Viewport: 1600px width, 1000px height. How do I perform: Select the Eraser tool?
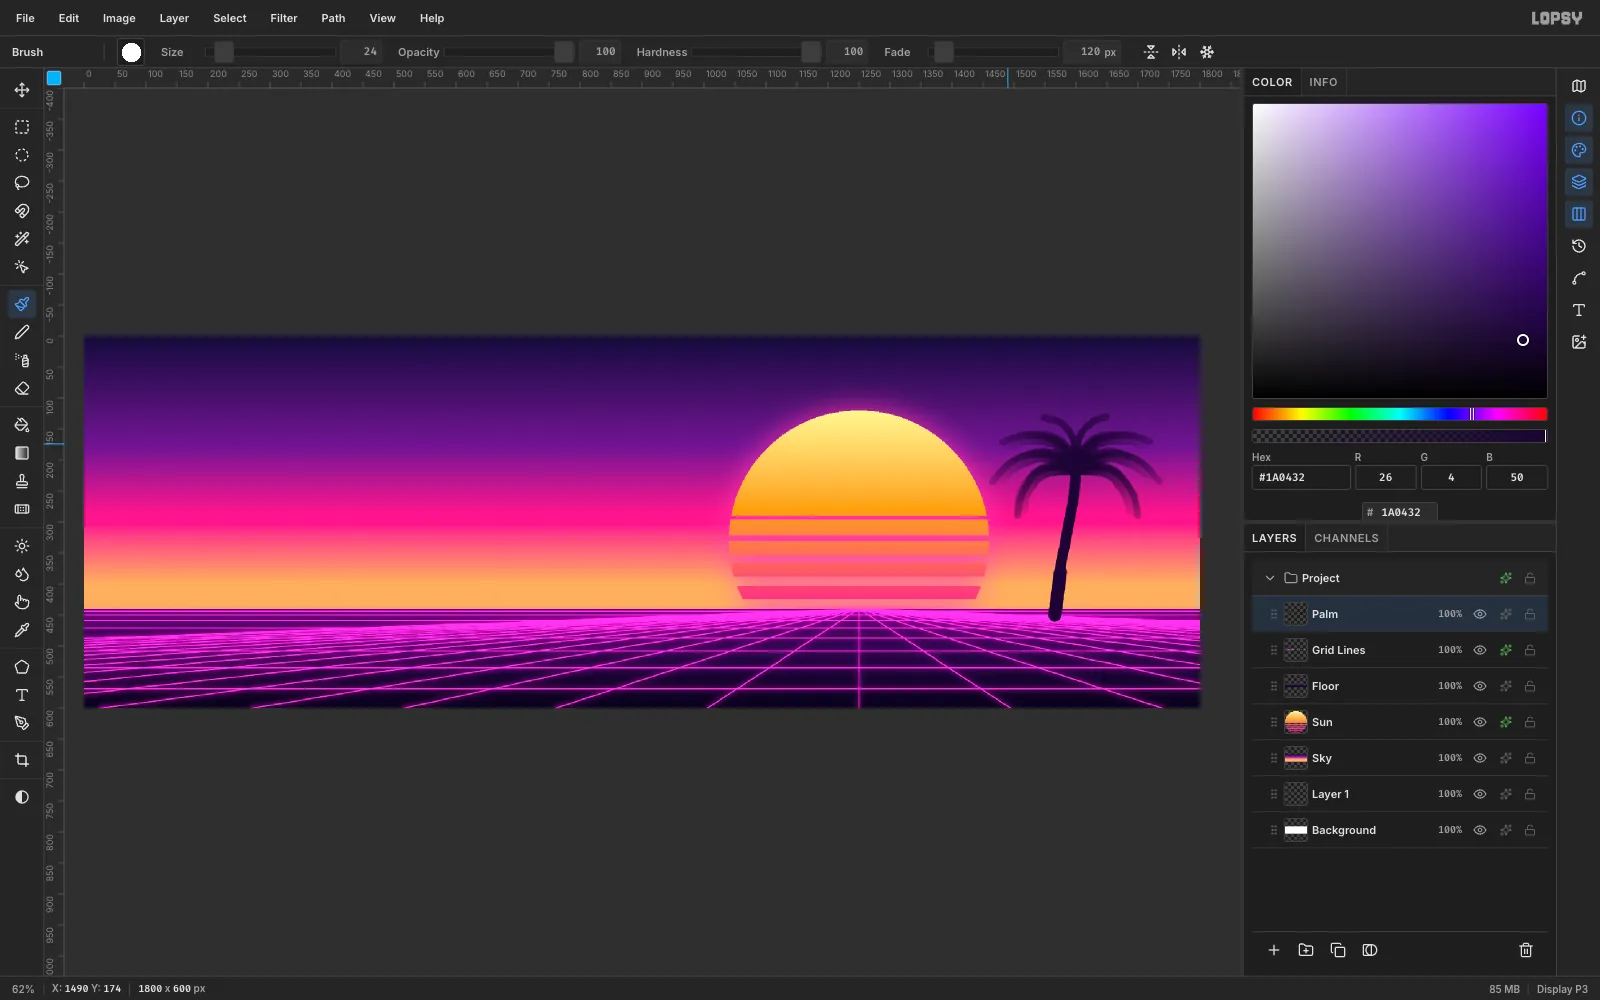[x=22, y=388]
